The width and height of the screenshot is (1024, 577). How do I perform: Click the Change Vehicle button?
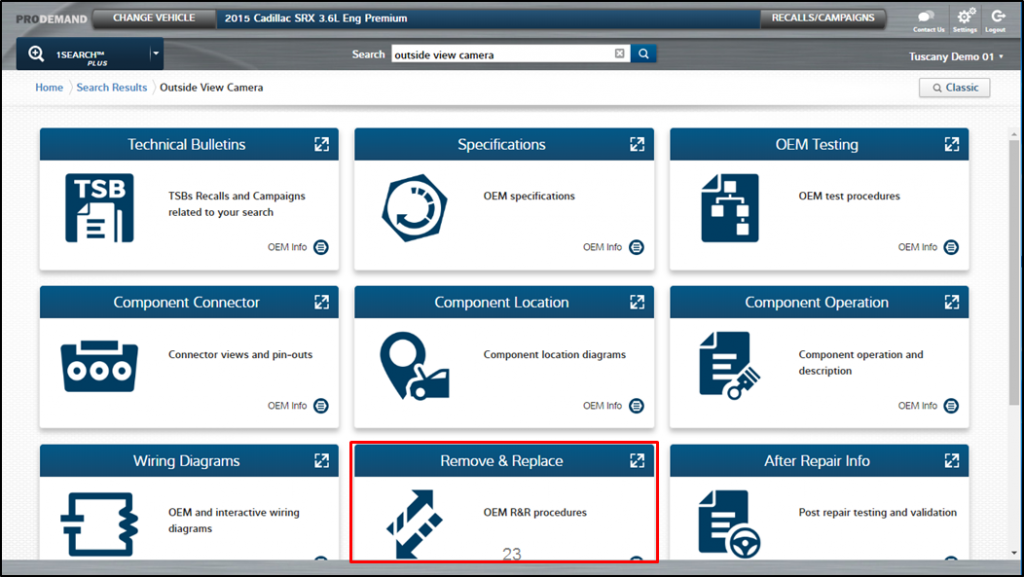pyautogui.click(x=153, y=18)
